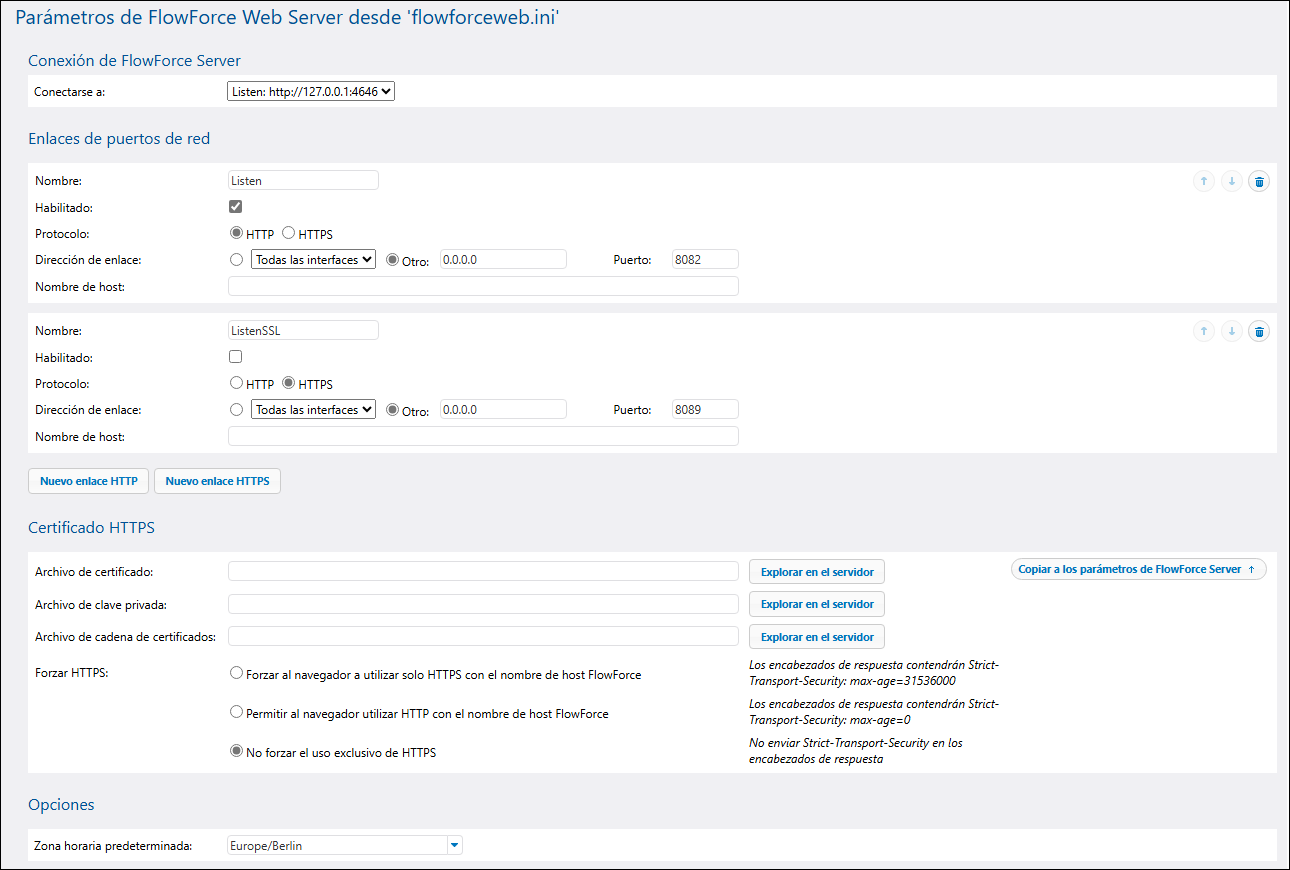Browse the server for Archivo de certificado
This screenshot has height=870, width=1290.
click(816, 572)
